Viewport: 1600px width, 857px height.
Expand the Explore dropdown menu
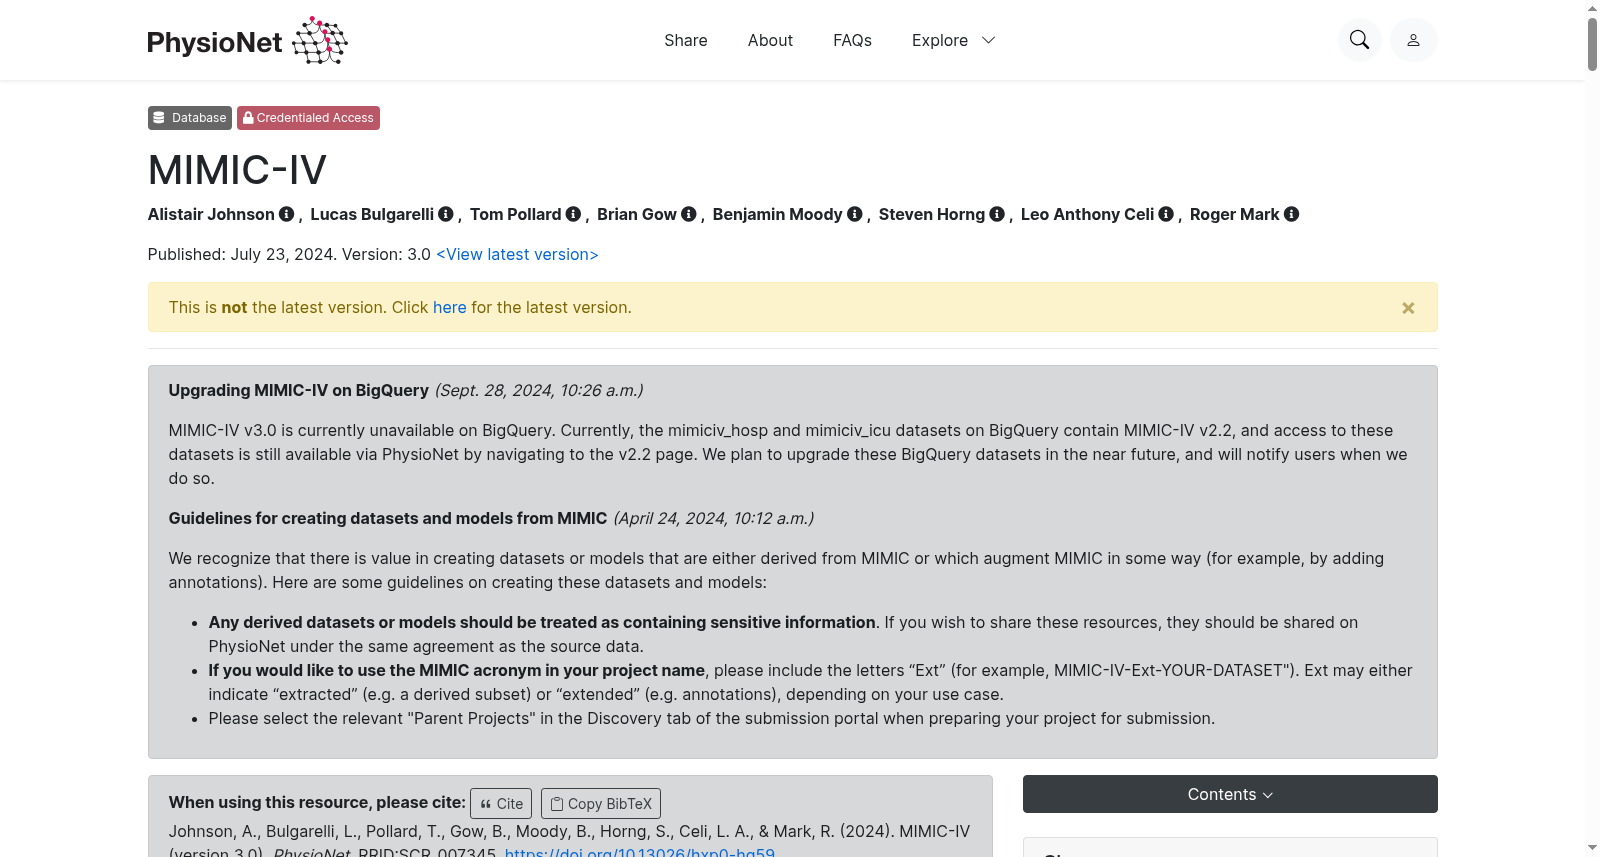tap(953, 40)
